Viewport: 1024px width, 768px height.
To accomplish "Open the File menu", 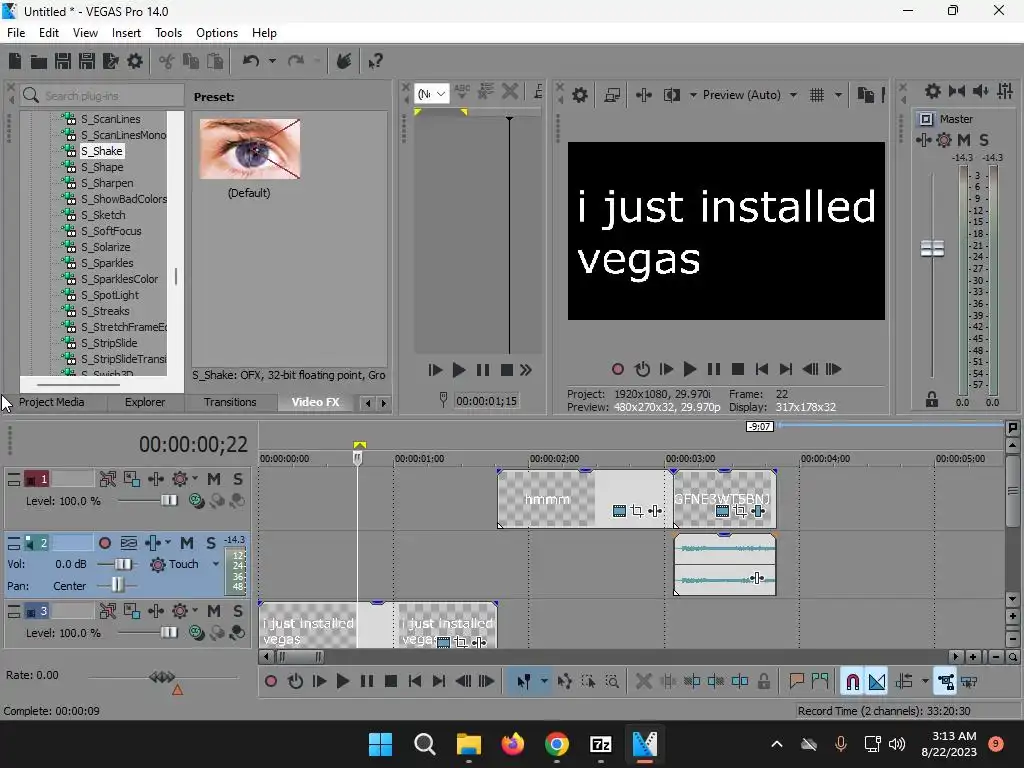I will pyautogui.click(x=16, y=33).
